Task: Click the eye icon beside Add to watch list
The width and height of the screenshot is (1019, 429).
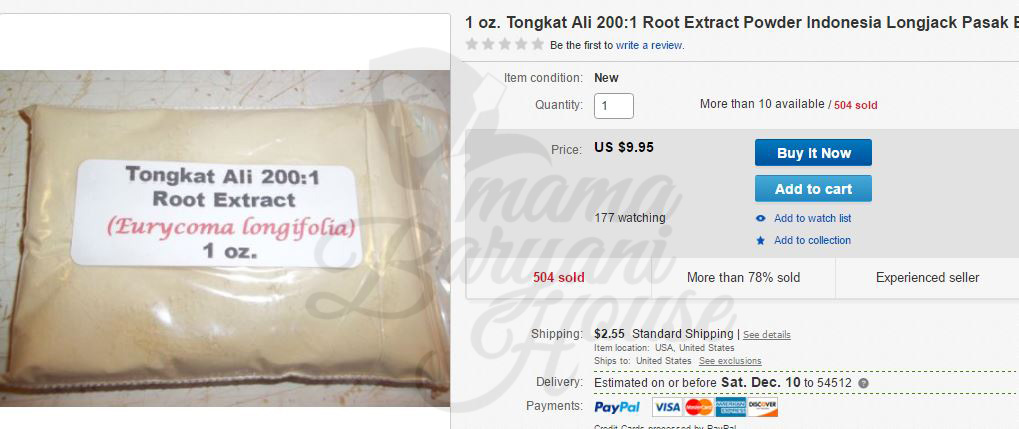Action: pos(760,218)
